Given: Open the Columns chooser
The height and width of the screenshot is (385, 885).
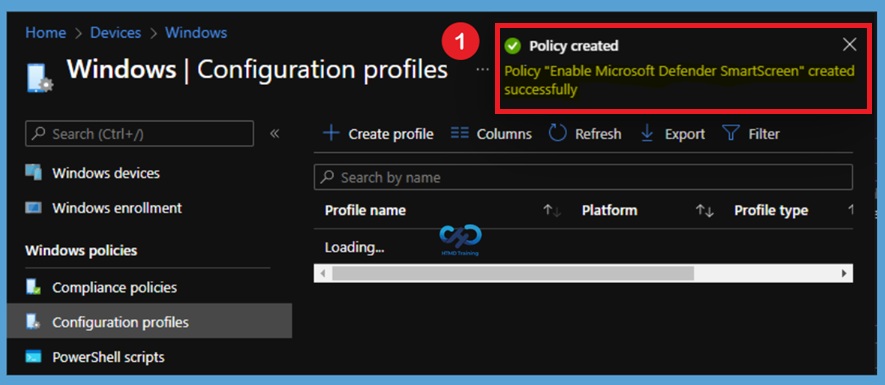Looking at the screenshot, I should point(491,134).
